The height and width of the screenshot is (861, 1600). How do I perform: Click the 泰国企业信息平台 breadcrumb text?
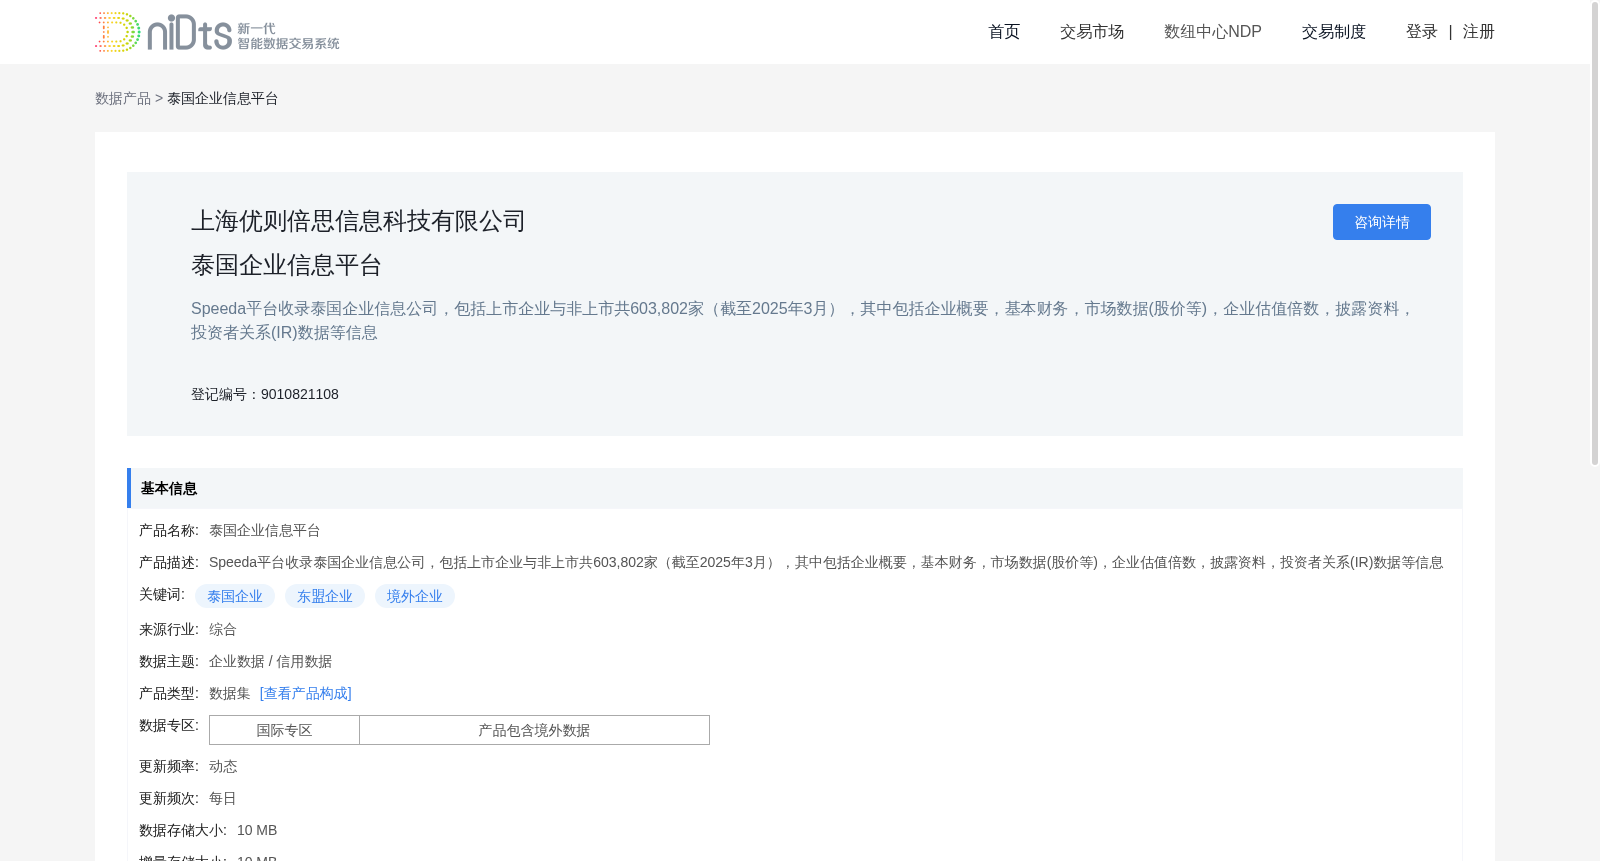click(x=223, y=98)
